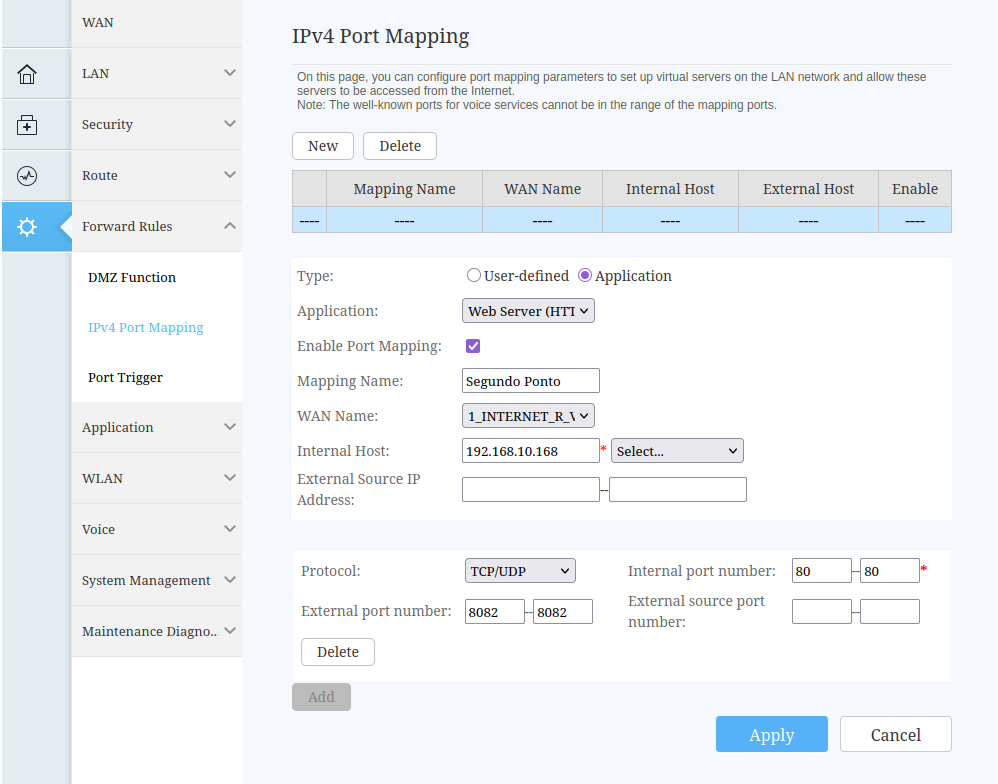
Task: Expand the WLAN menu chevron
Action: pyautogui.click(x=229, y=478)
